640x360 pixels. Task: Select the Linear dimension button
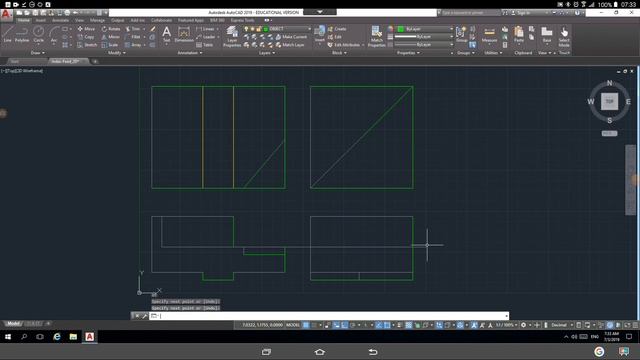pos(207,29)
